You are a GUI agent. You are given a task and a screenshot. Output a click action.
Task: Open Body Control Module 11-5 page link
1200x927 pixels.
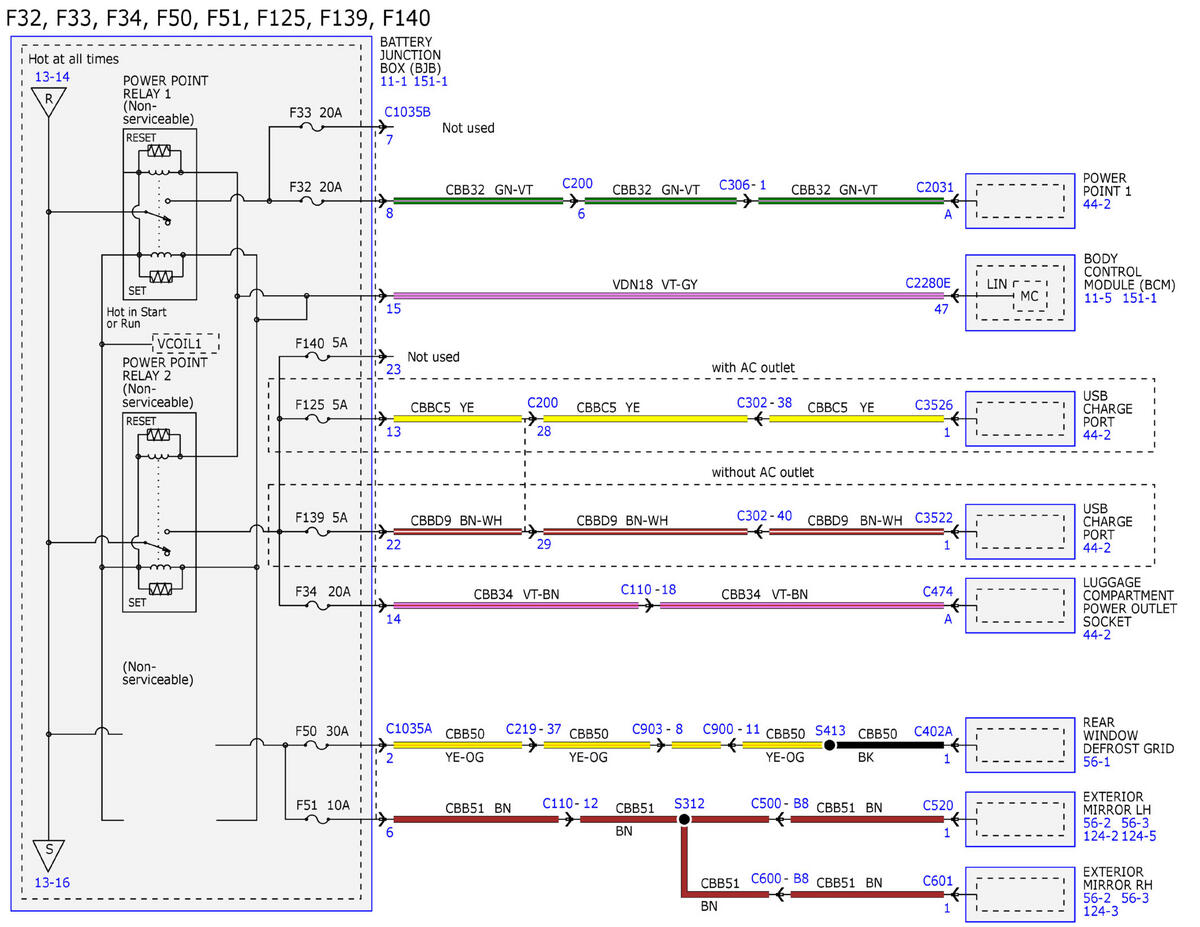click(1098, 298)
